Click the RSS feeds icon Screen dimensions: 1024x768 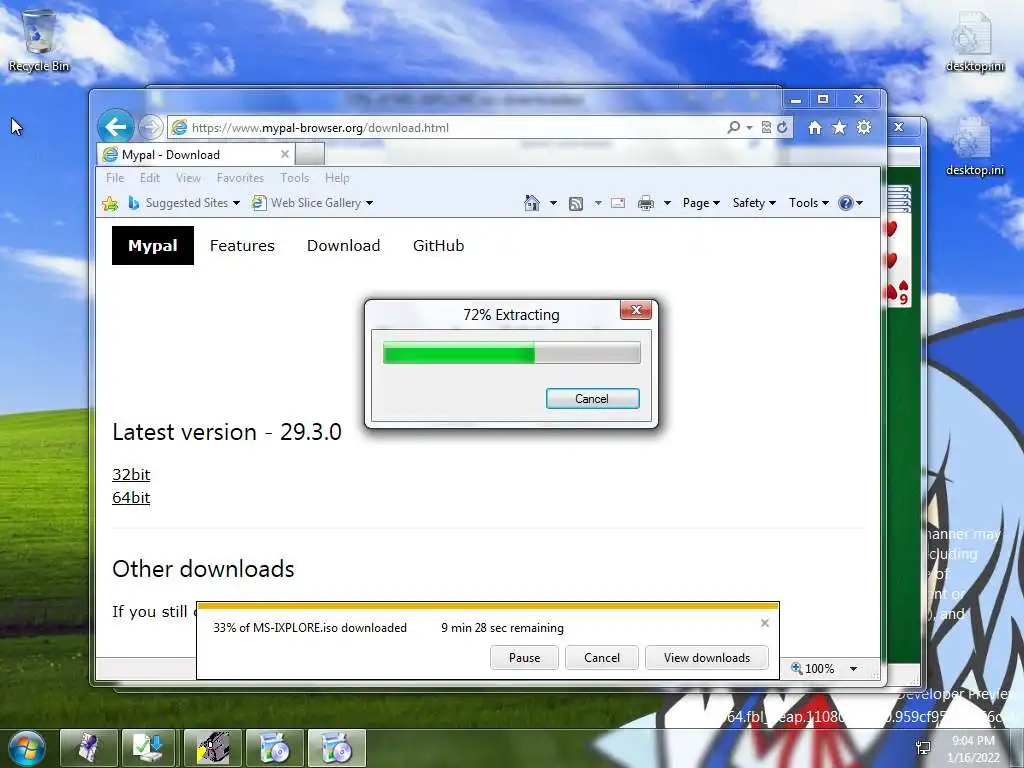click(576, 204)
